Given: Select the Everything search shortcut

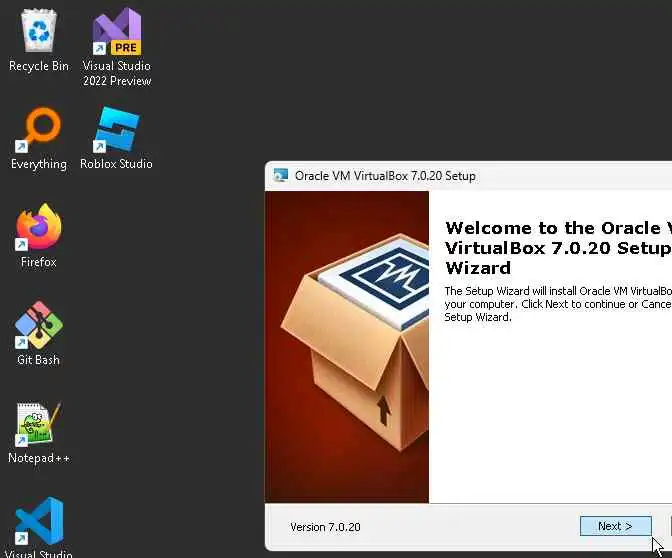Looking at the screenshot, I should tap(39, 139).
